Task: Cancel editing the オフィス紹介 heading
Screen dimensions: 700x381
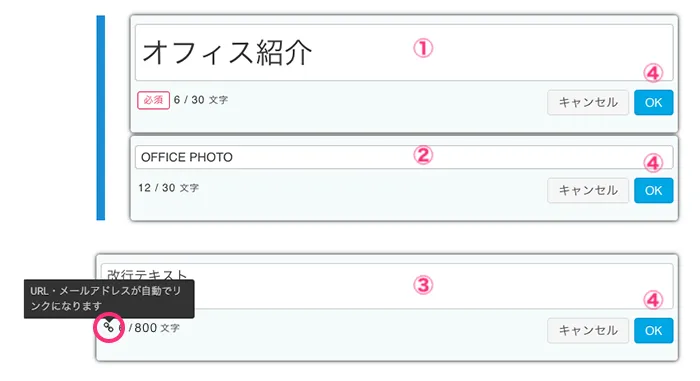Action: click(x=588, y=102)
